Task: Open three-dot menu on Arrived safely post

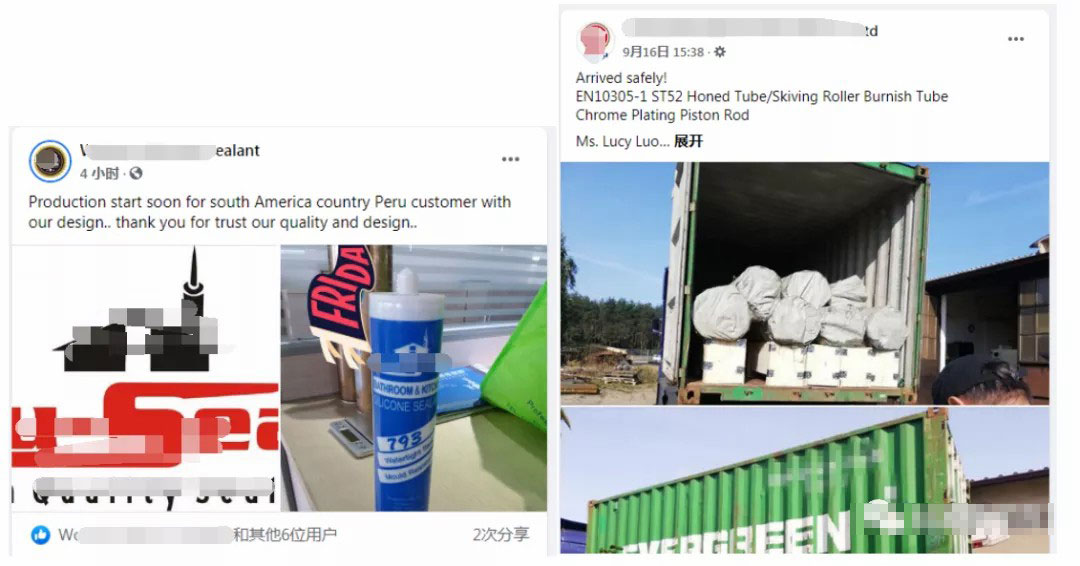Action: pos(1016,39)
